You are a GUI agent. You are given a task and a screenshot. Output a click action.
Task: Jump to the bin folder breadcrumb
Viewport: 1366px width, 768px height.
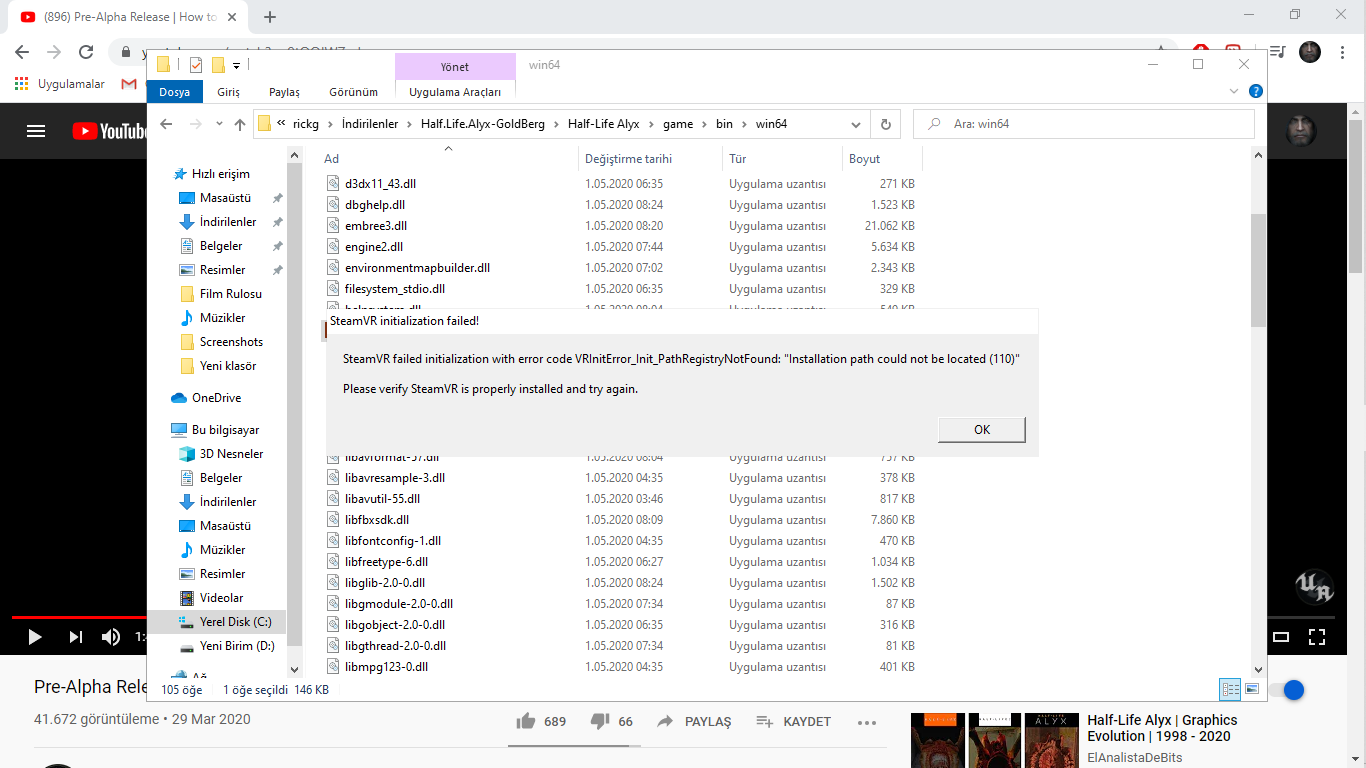pyautogui.click(x=724, y=124)
